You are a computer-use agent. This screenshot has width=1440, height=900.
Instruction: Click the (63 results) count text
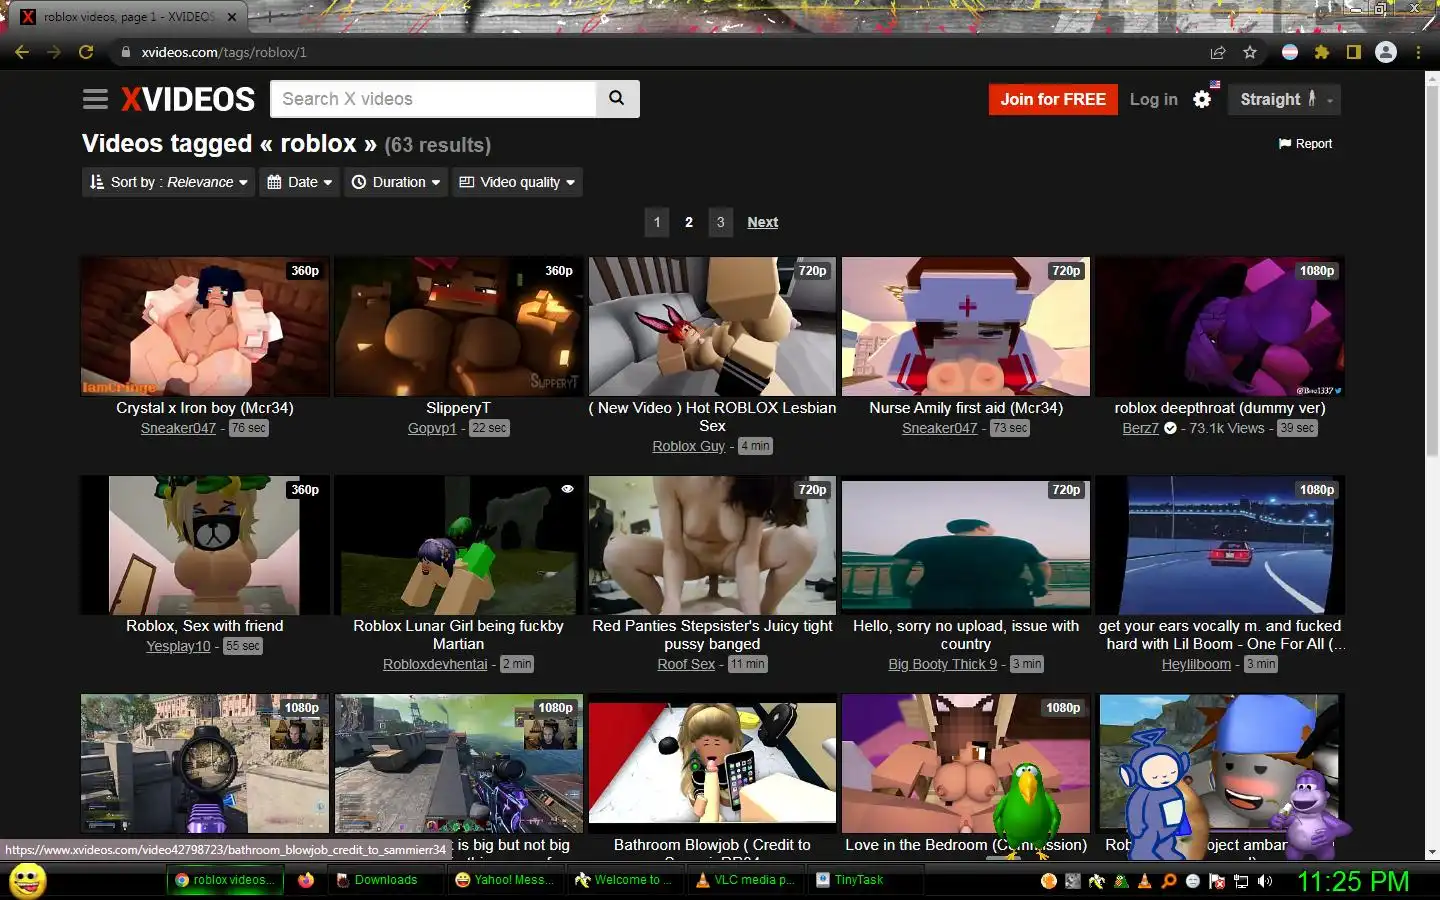point(438,145)
